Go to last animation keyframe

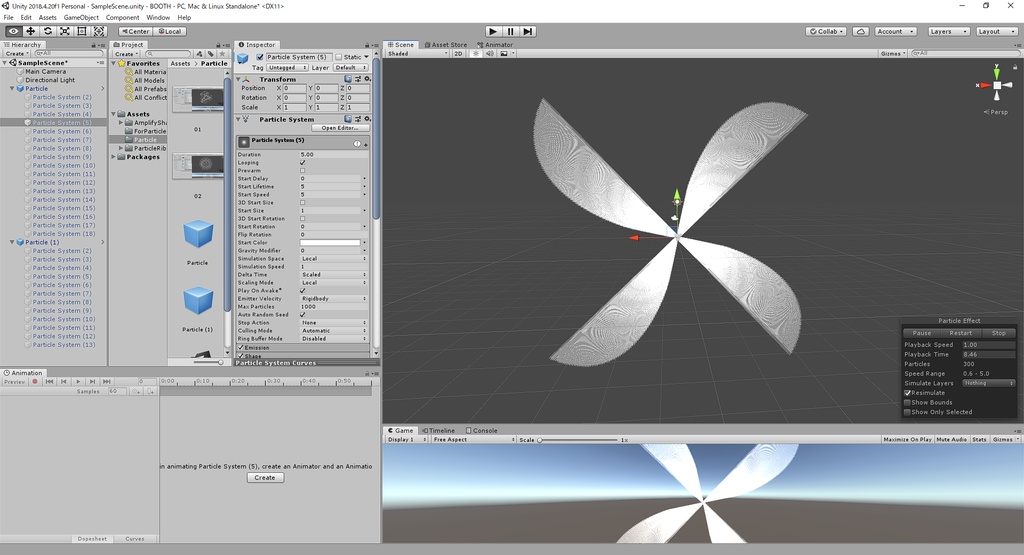click(106, 381)
